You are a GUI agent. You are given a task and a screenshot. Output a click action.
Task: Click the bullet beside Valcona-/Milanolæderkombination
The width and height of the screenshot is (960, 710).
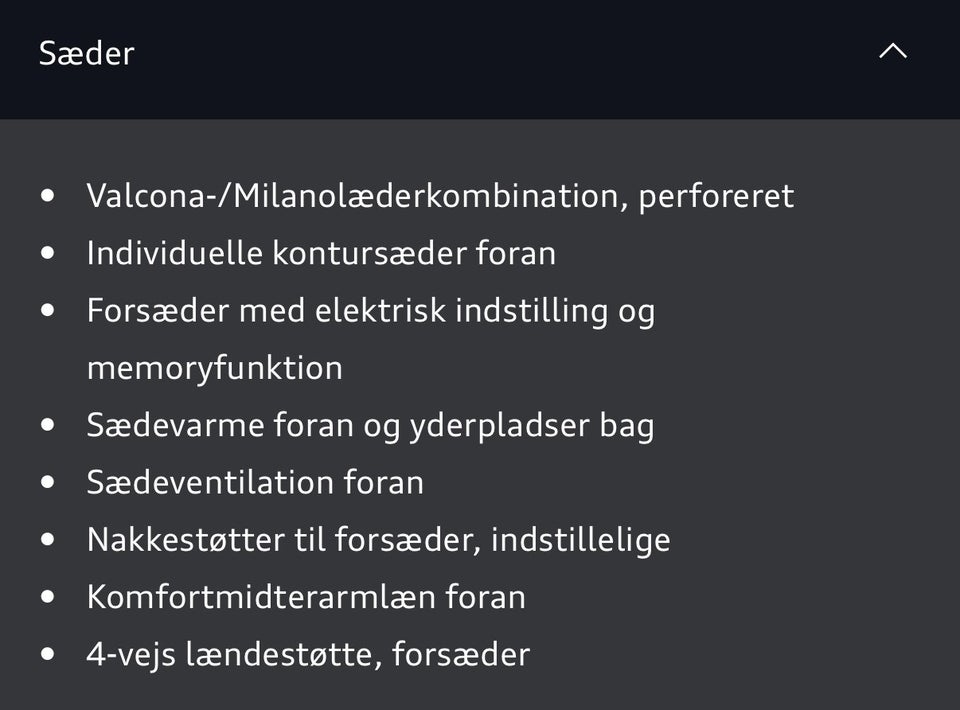(x=49, y=196)
